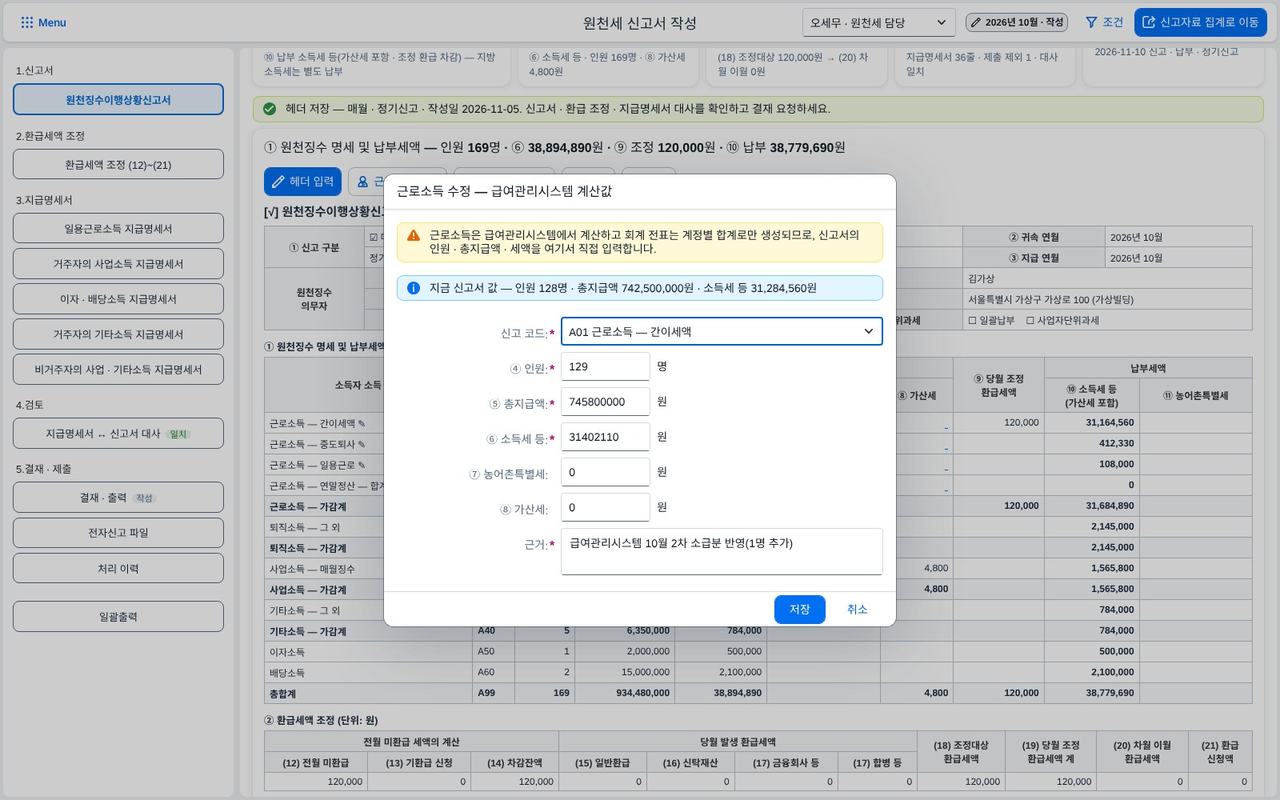Click the ⑥ 소득세 등 input field
The height and width of the screenshot is (800, 1280).
[x=605, y=437]
